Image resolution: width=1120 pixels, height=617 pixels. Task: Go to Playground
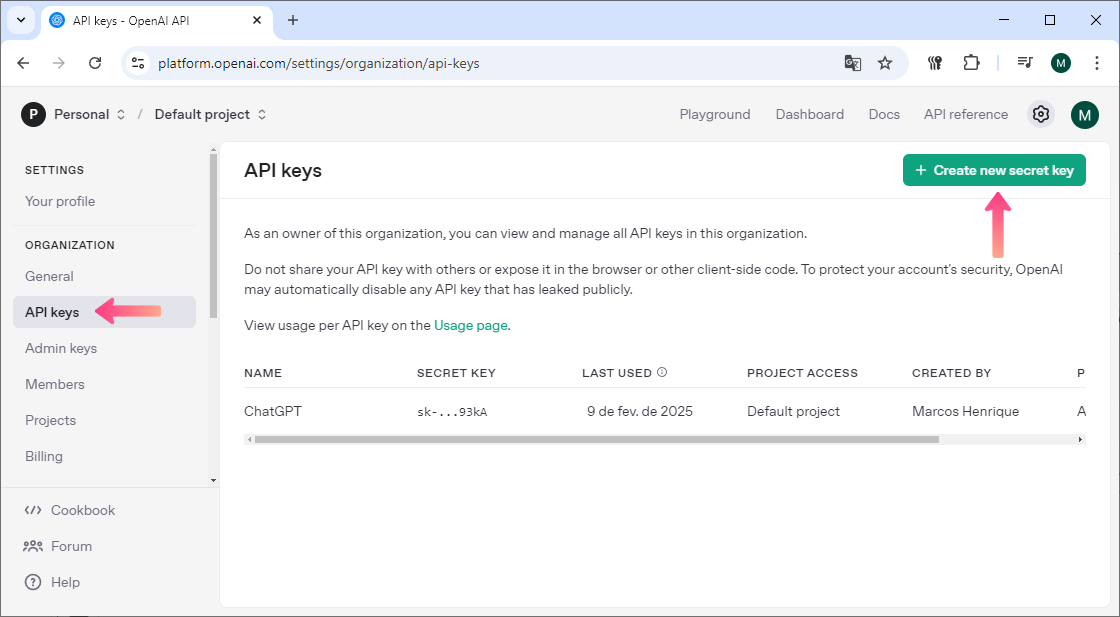[715, 114]
